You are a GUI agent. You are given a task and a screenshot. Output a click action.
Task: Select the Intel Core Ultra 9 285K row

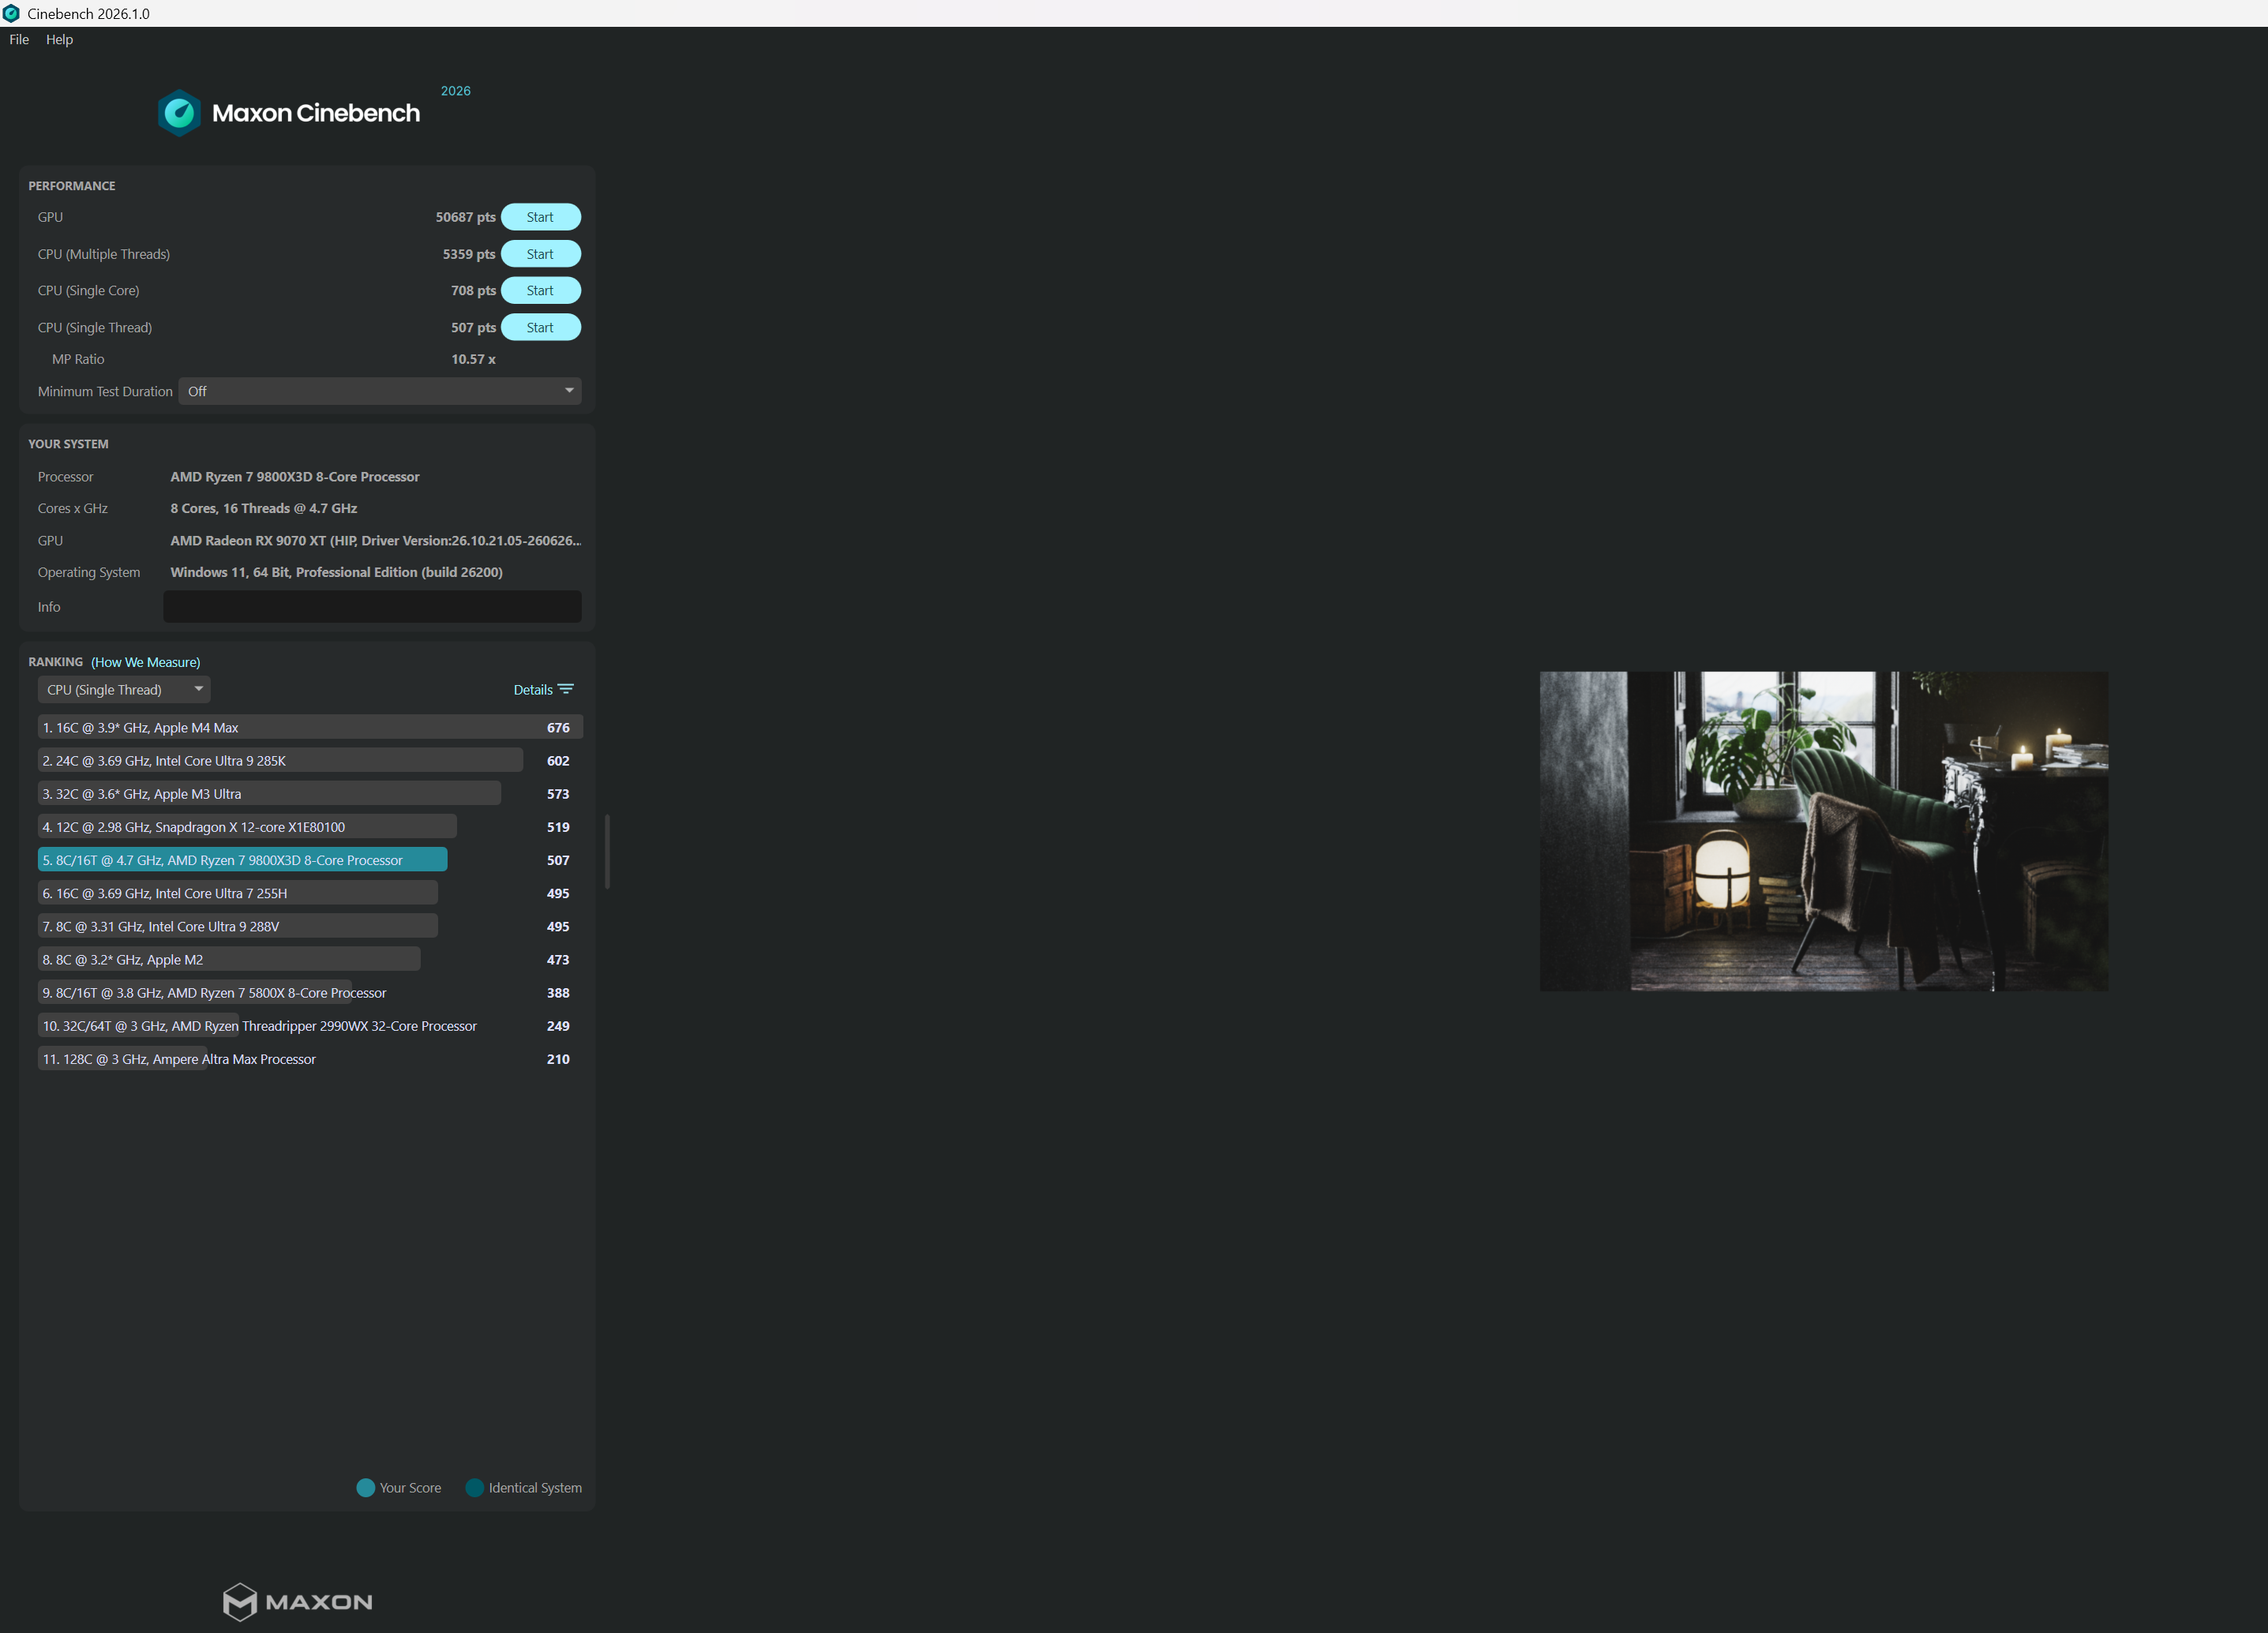(x=310, y=760)
